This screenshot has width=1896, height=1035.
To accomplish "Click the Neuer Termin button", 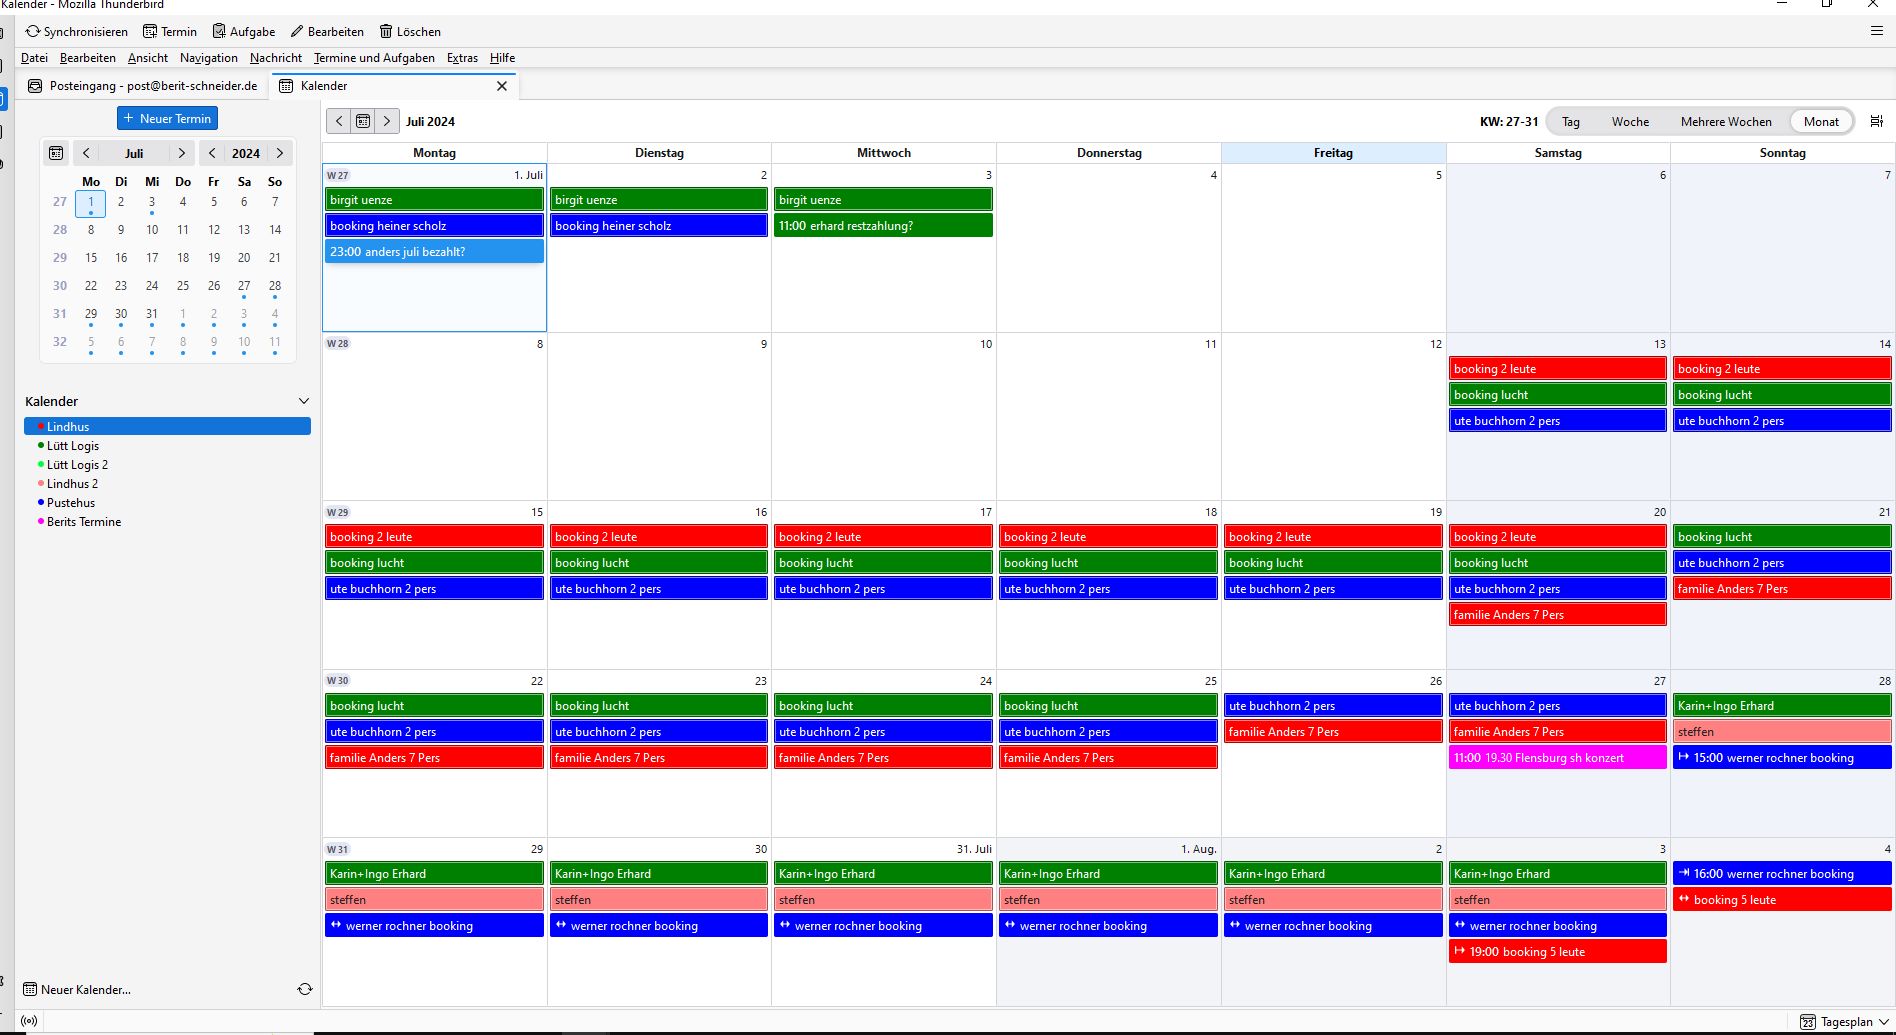I will 167,118.
